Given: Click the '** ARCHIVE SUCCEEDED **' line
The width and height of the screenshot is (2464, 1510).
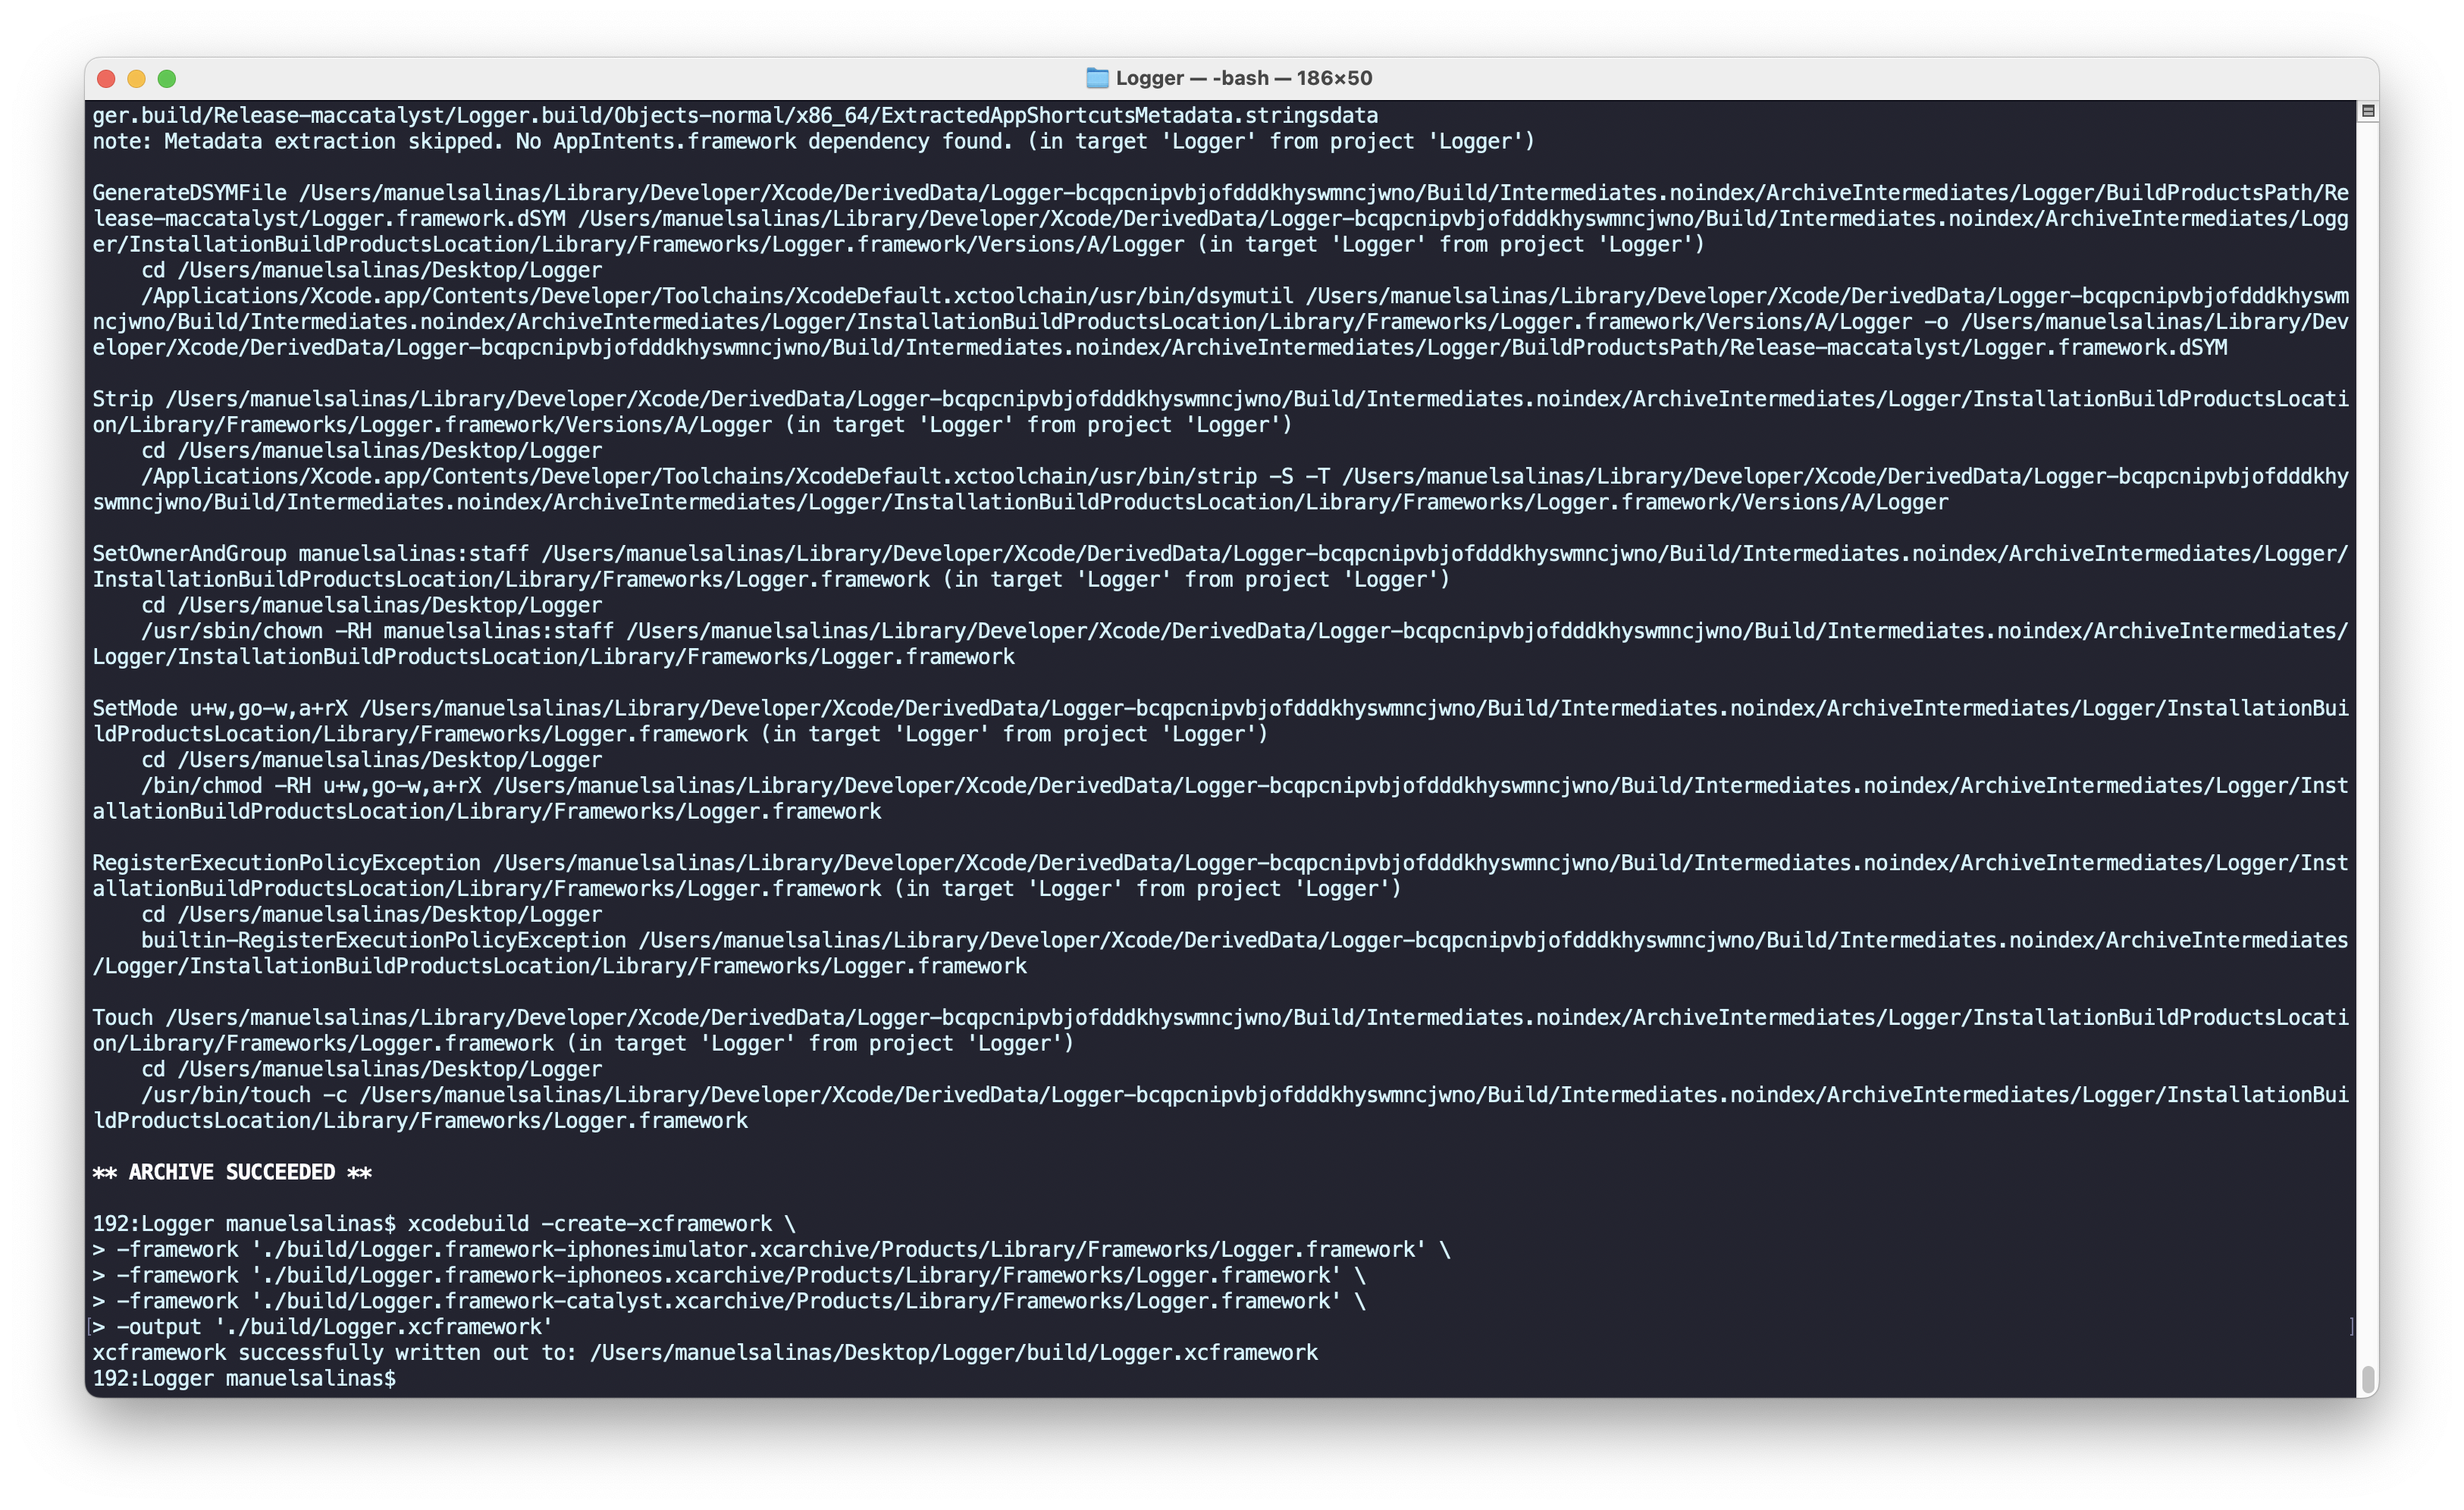Looking at the screenshot, I should tap(232, 1172).
